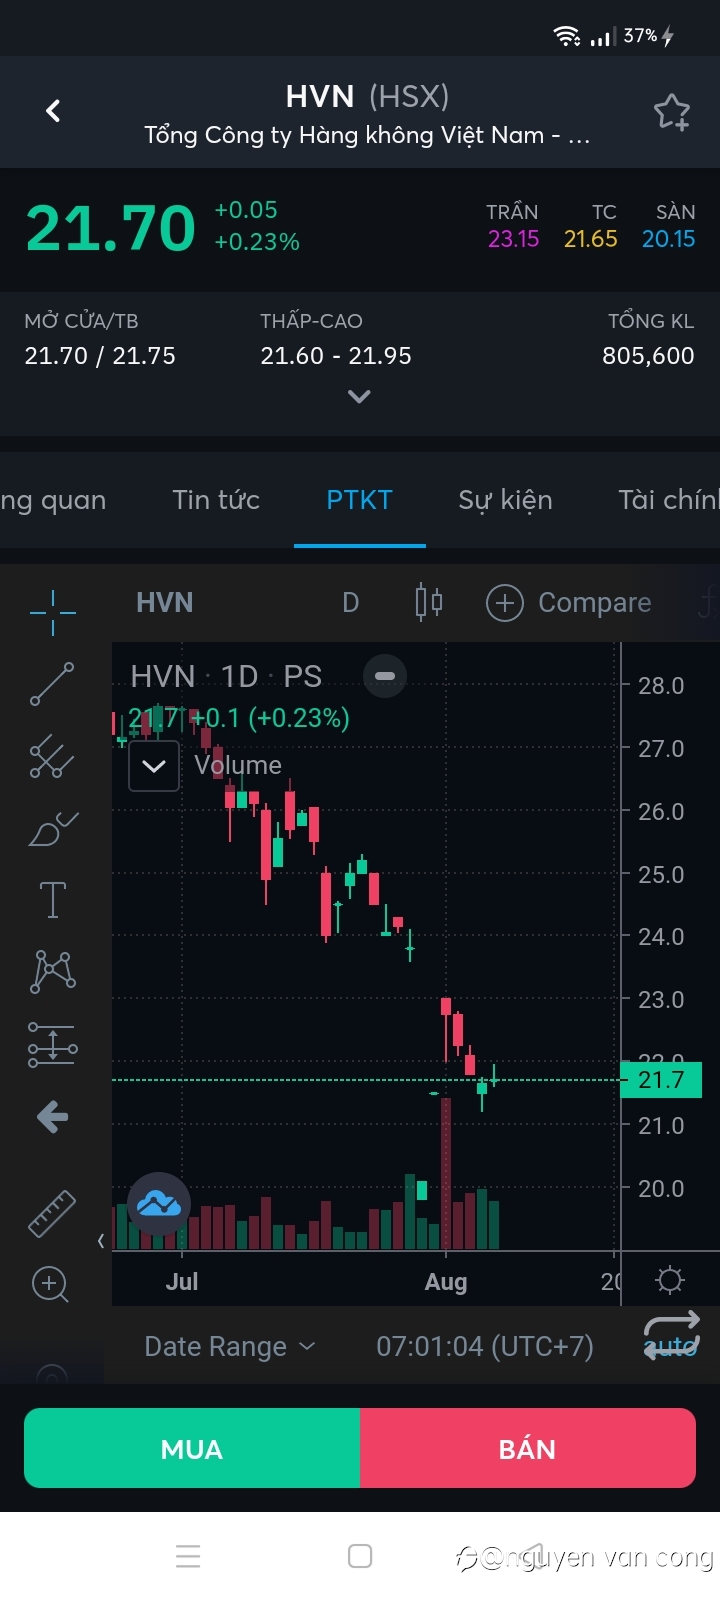The width and height of the screenshot is (720, 1600).
Task: Add HVN to watchlist with star icon
Action: (672, 112)
